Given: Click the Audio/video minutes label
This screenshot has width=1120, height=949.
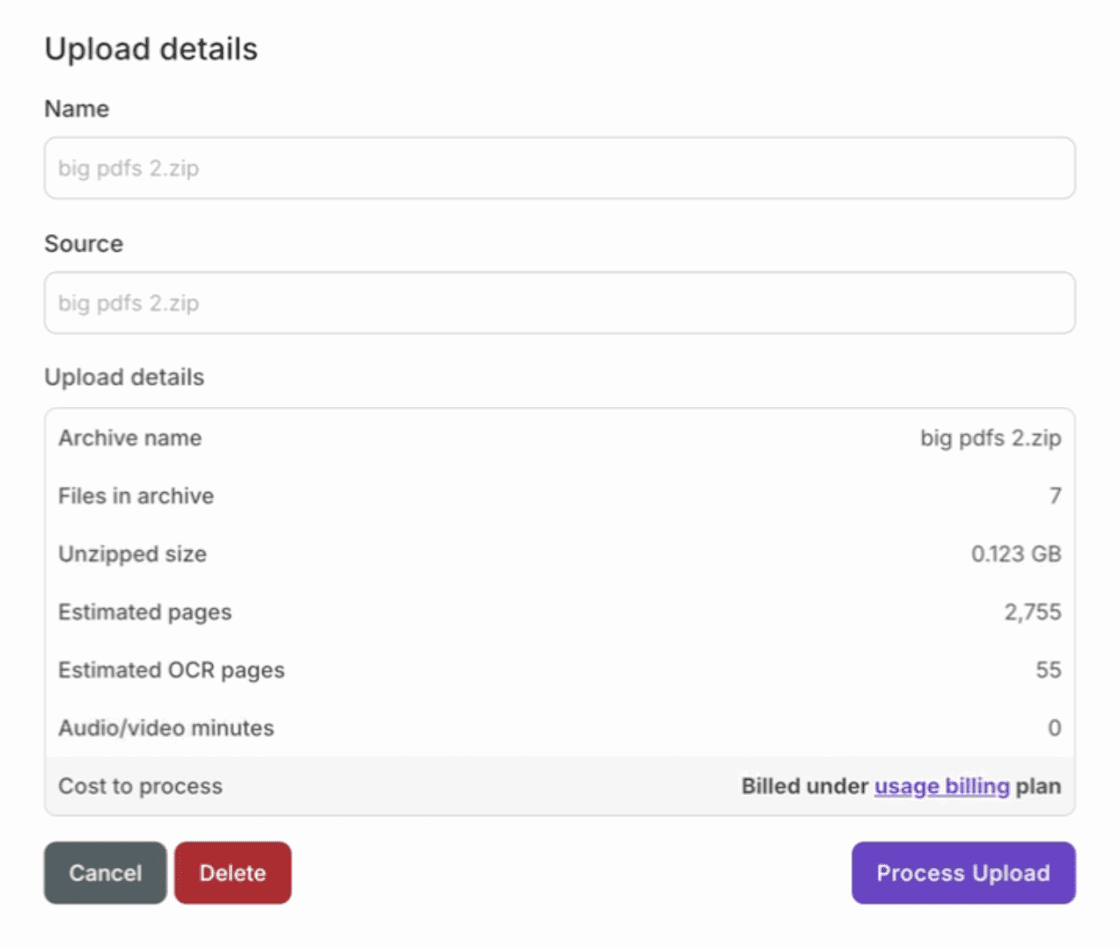Looking at the screenshot, I should 166,728.
